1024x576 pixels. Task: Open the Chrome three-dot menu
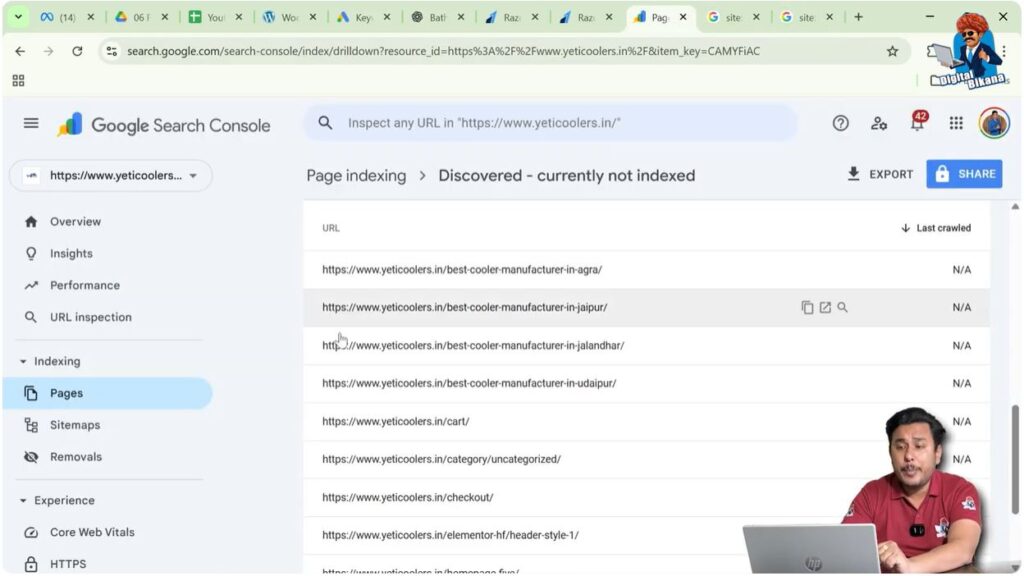coord(1004,51)
